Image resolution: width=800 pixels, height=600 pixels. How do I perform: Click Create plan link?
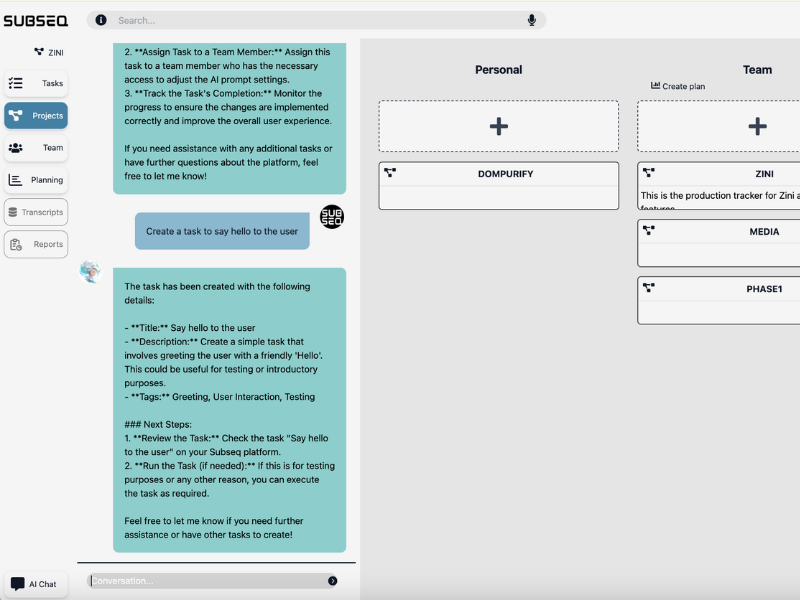pyautogui.click(x=678, y=86)
